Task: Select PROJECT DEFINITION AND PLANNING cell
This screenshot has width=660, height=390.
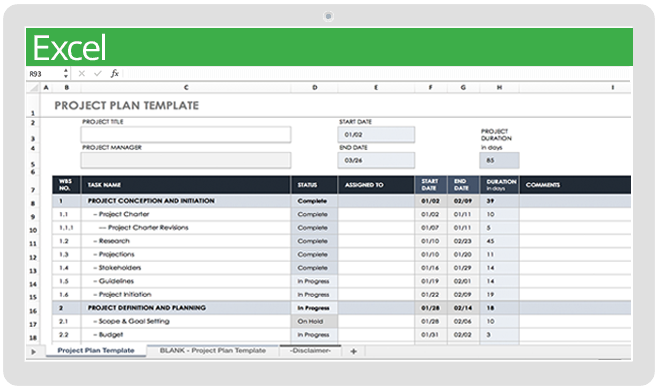Action: click(186, 308)
